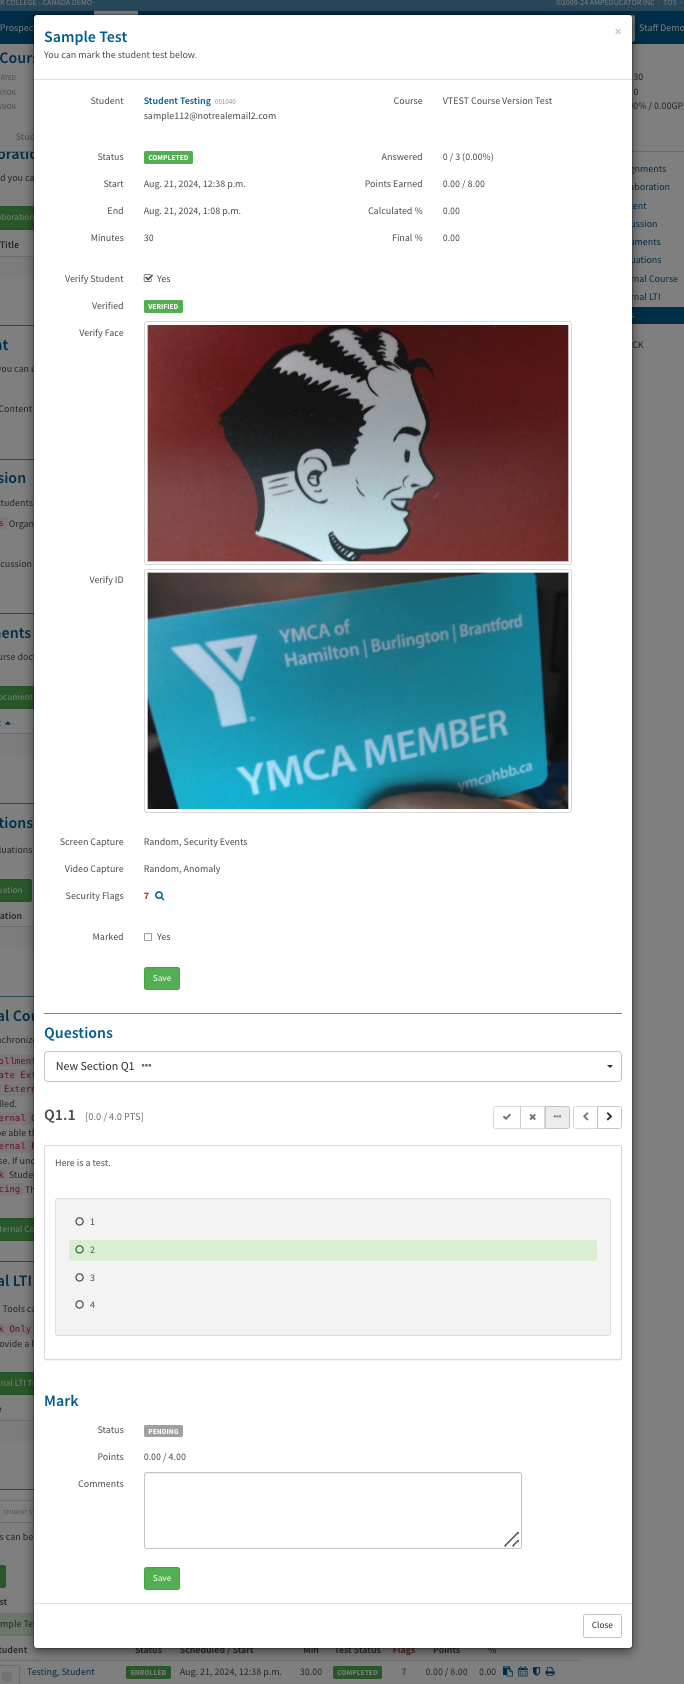
Task: Open the Verify ID card image
Action: pos(358,691)
